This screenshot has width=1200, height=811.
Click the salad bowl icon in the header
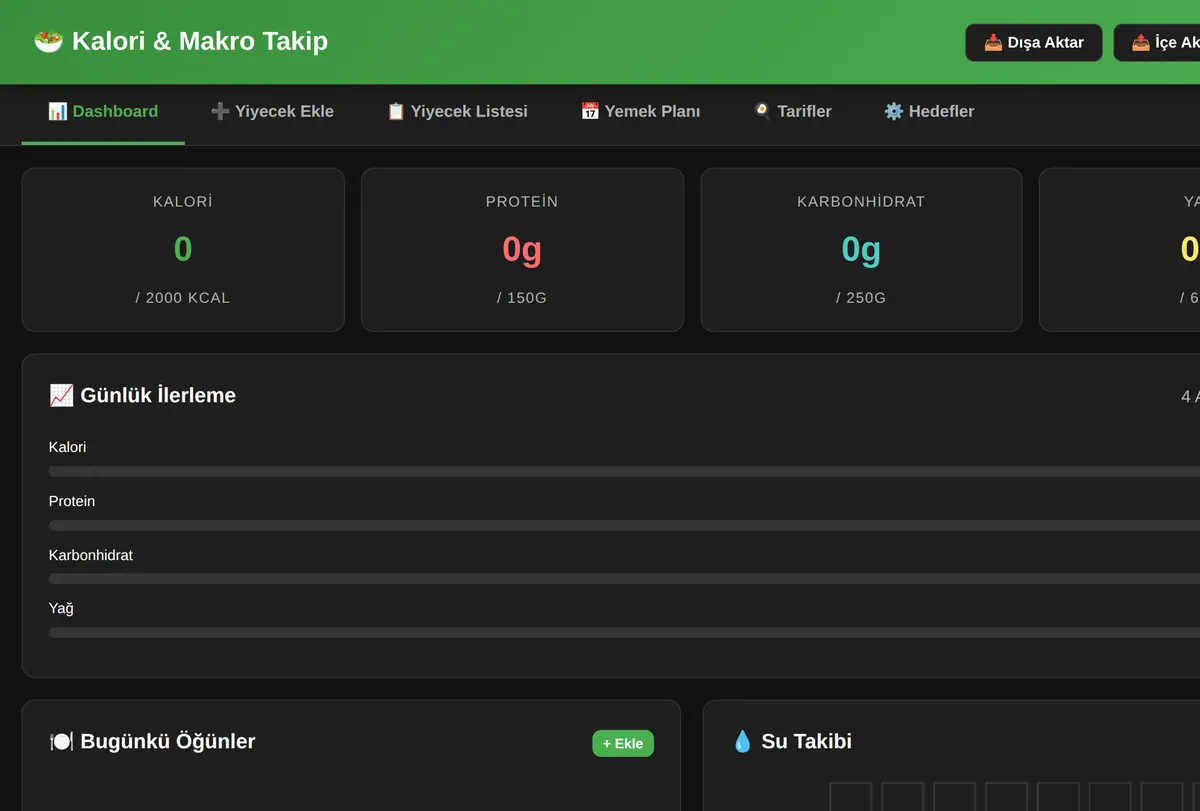(48, 41)
